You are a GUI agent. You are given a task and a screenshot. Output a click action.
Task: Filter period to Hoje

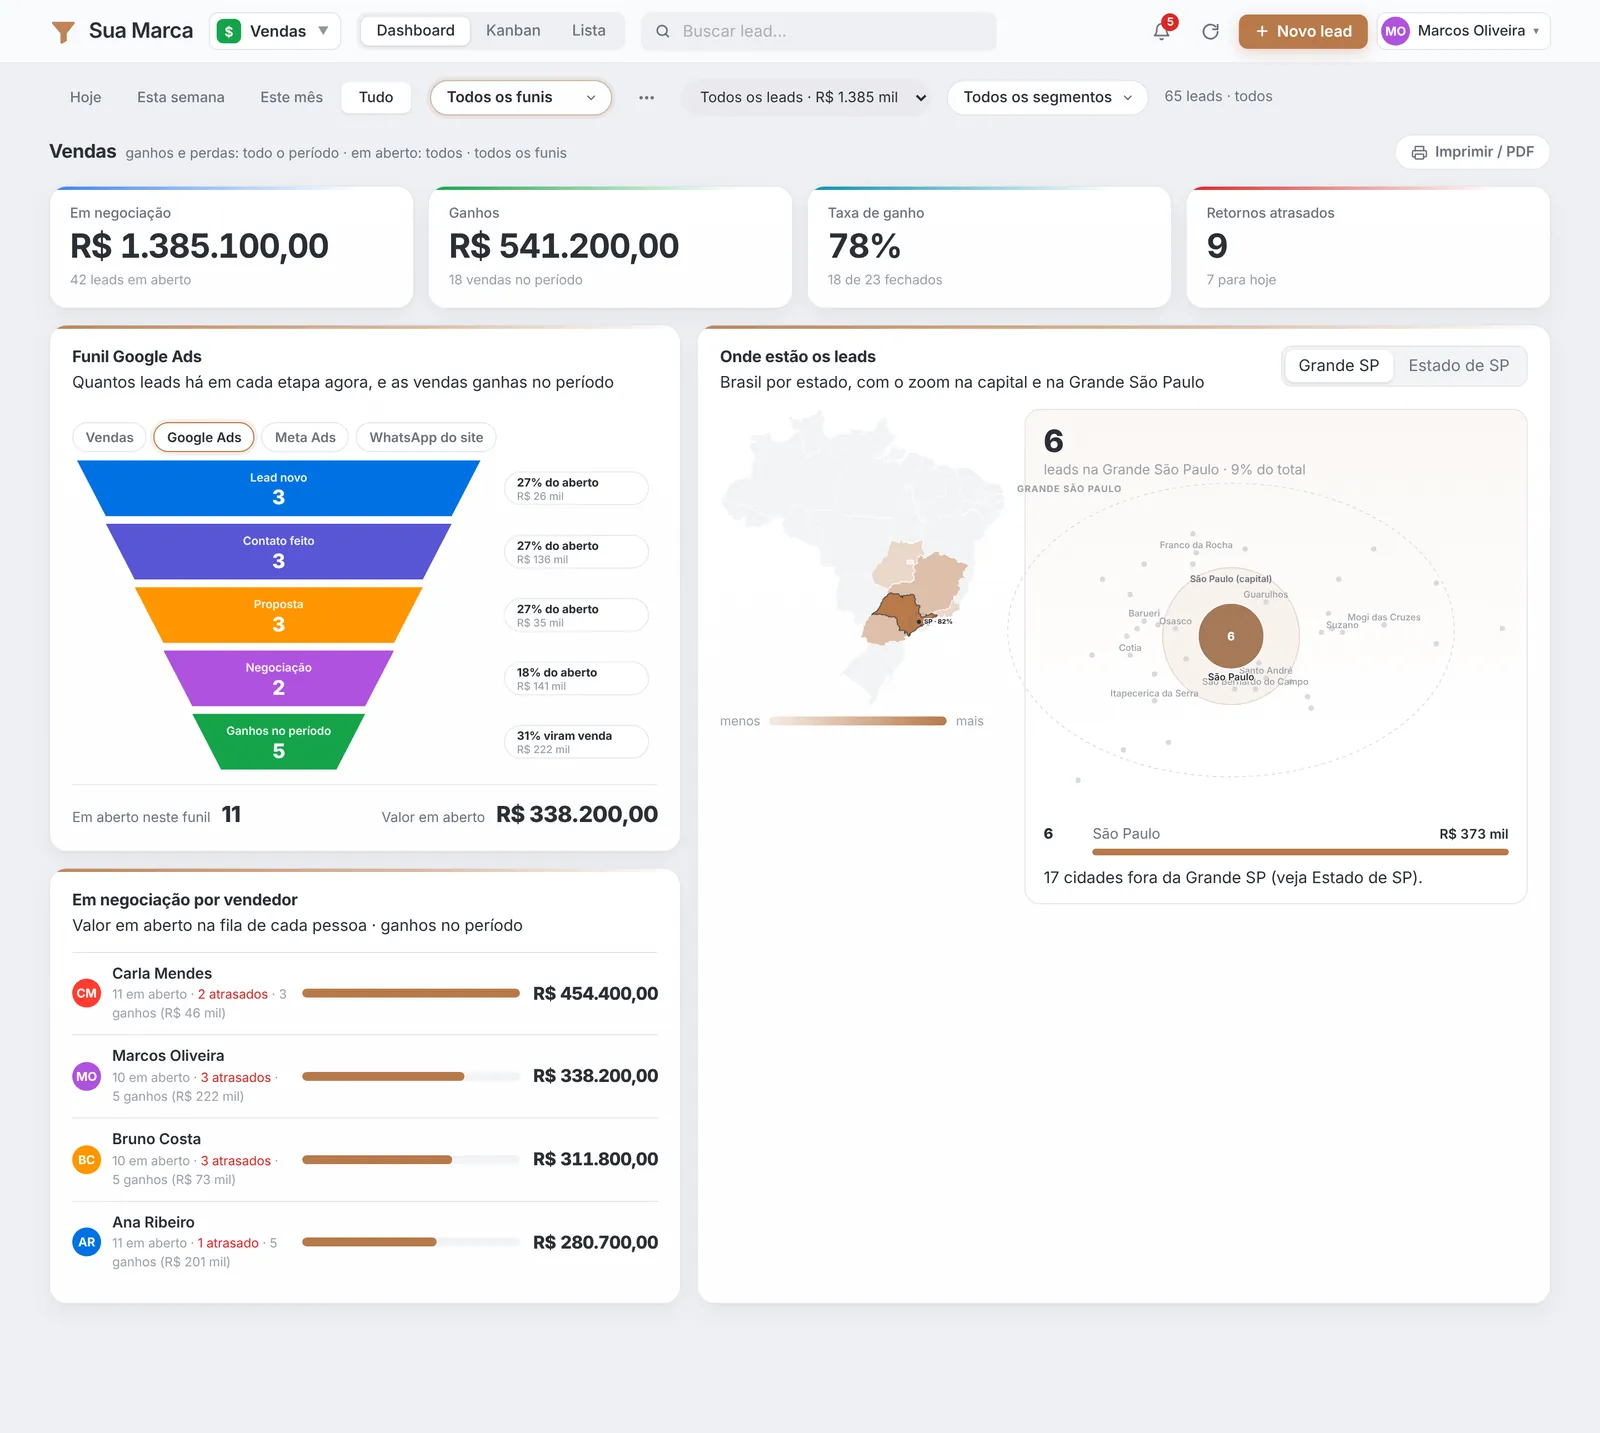point(86,97)
